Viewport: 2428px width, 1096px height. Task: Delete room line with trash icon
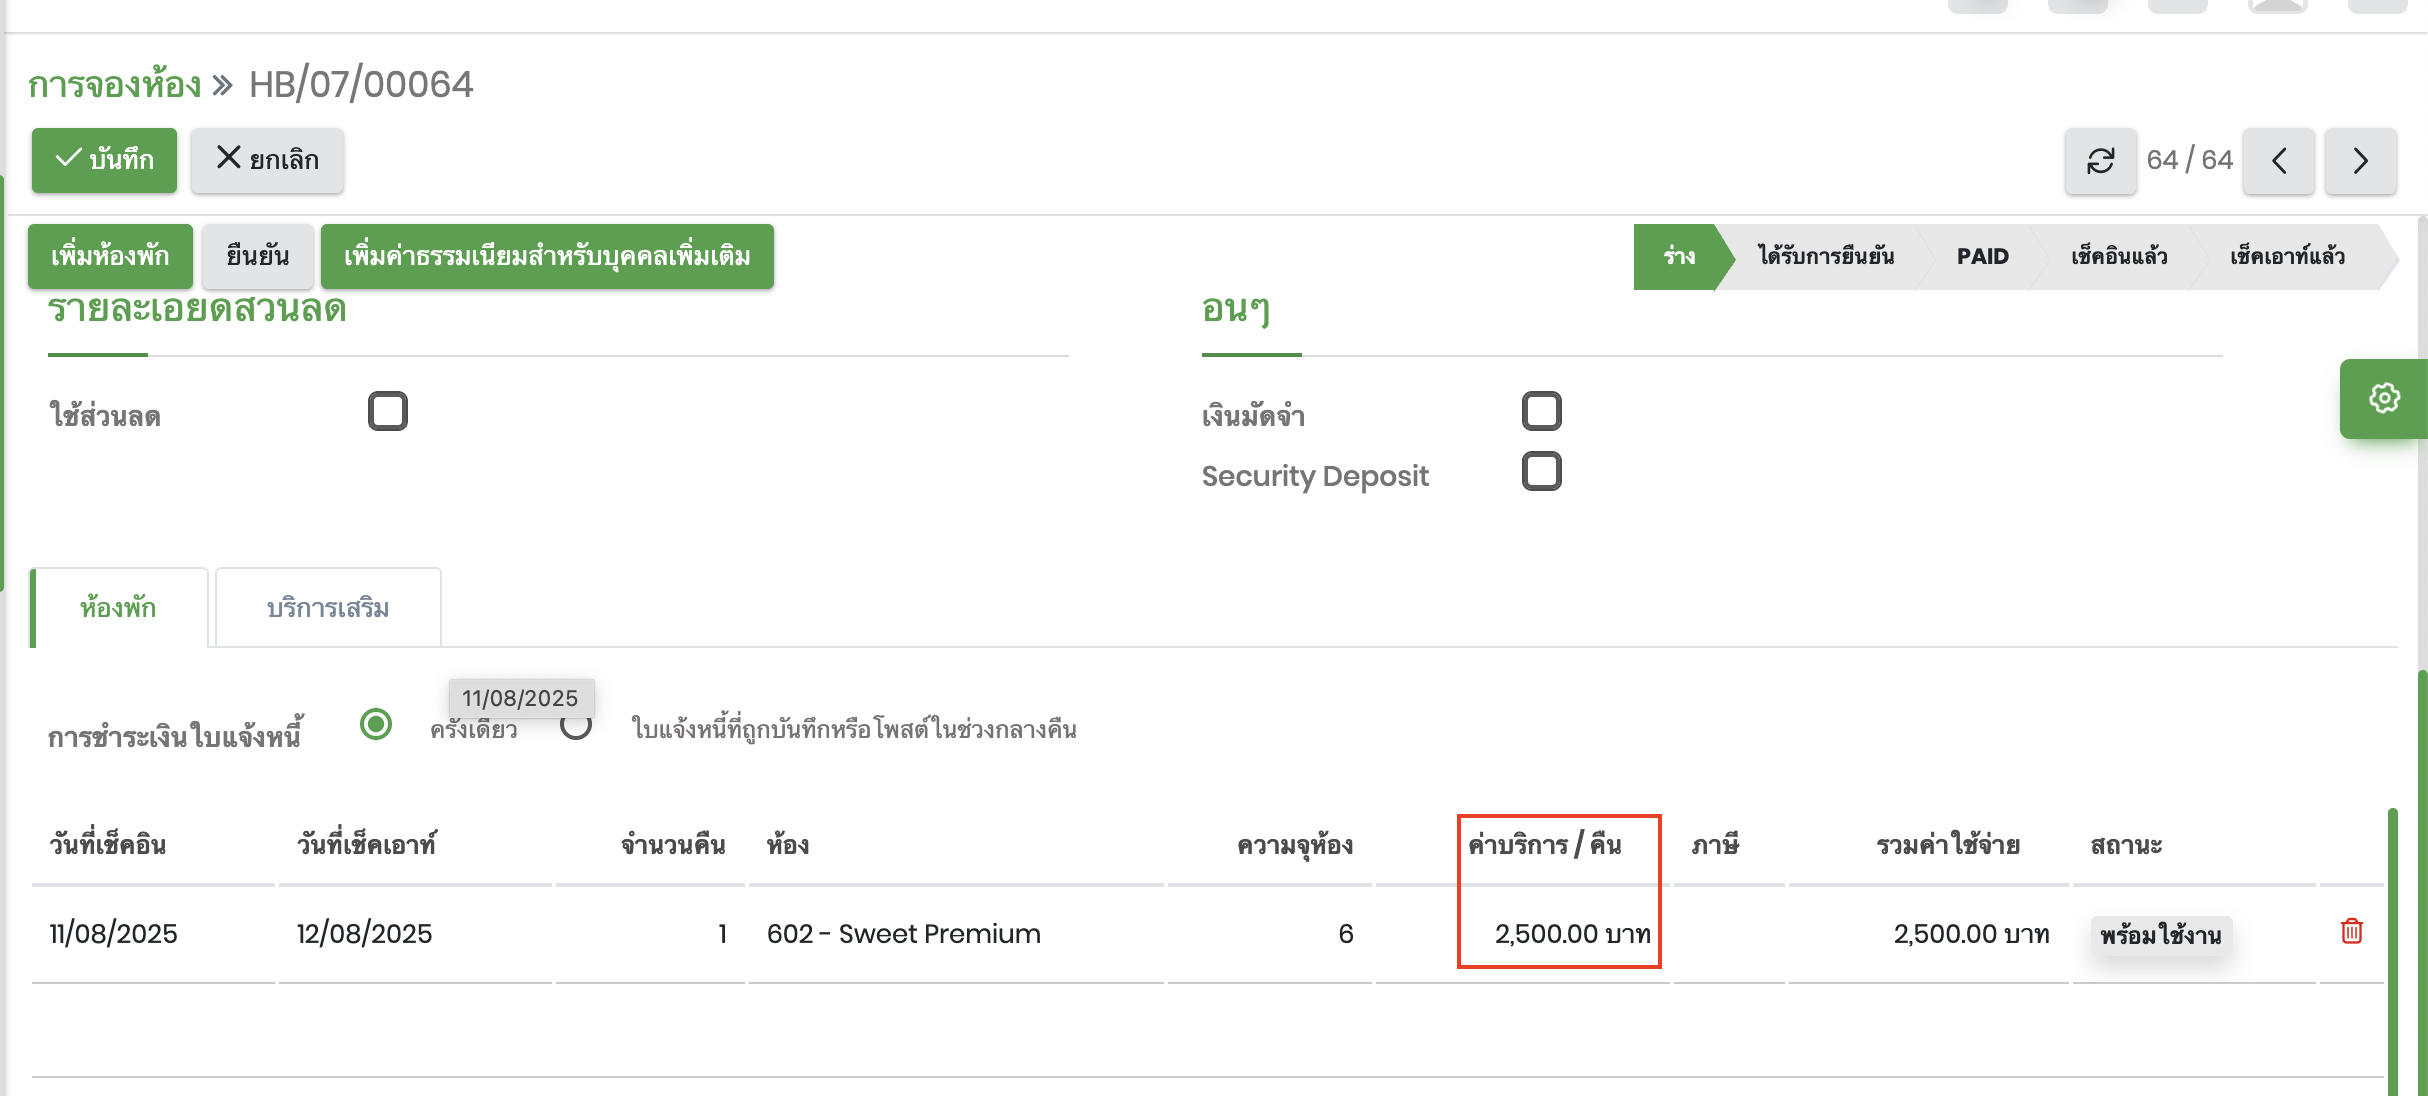[2352, 932]
